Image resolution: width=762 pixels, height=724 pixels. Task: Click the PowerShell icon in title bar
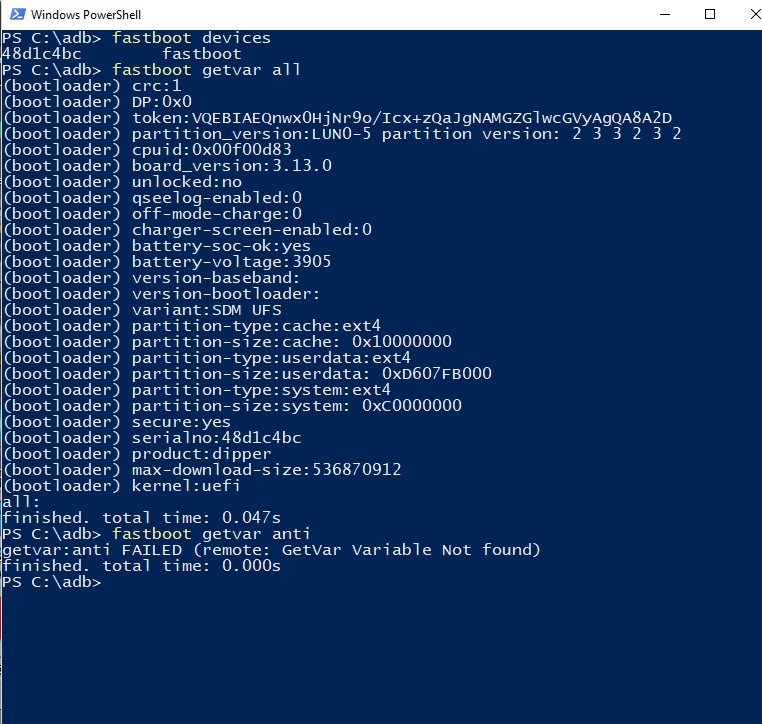pos(15,15)
